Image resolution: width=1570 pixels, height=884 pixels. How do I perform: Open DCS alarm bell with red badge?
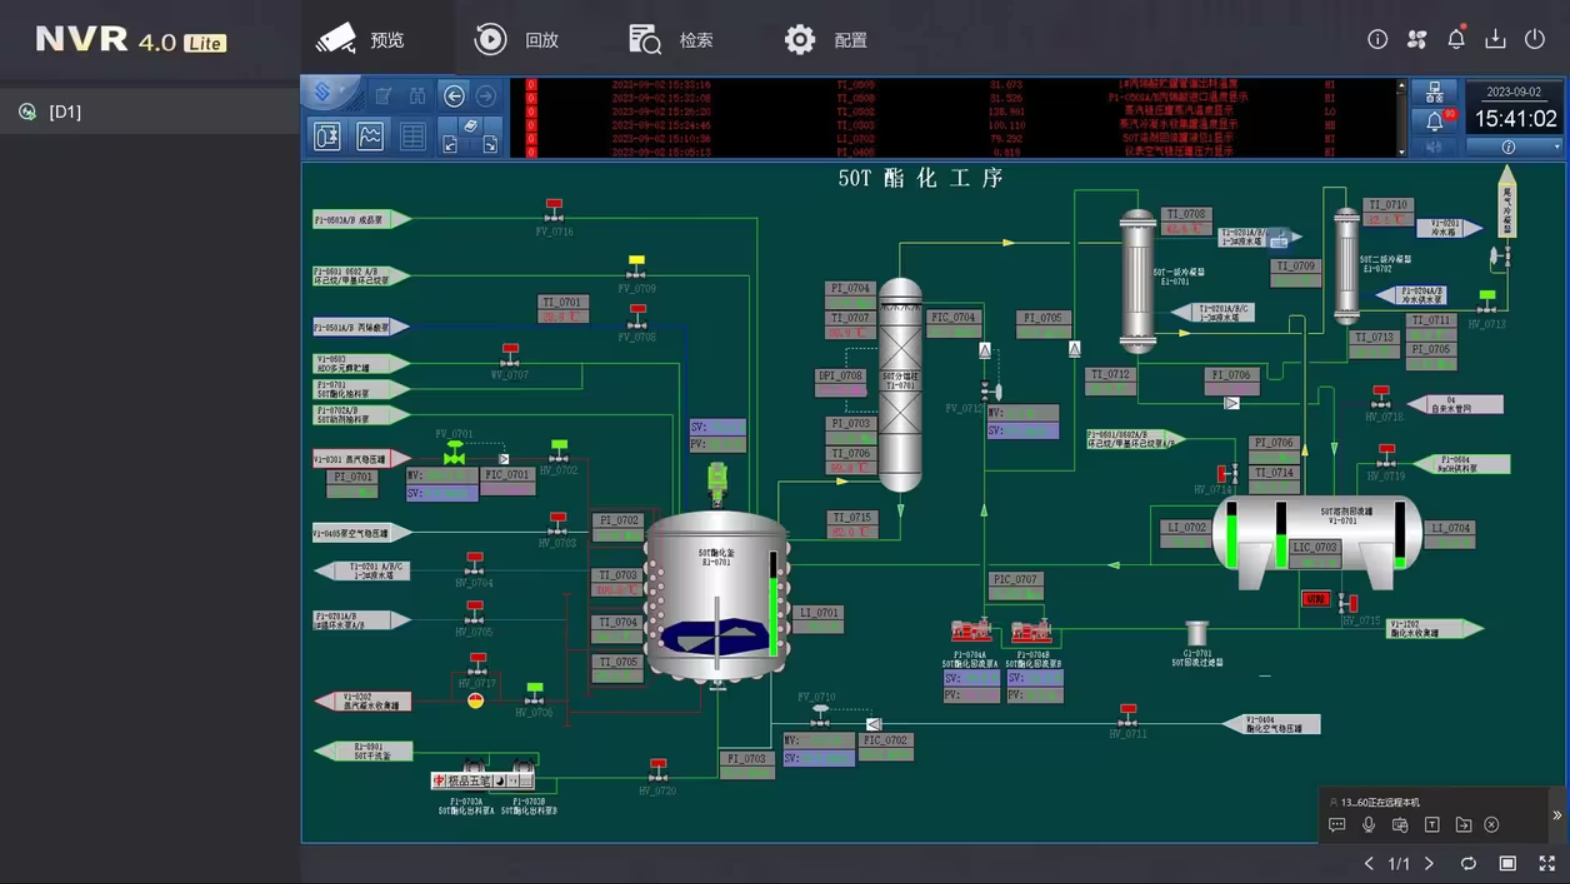coord(1435,121)
